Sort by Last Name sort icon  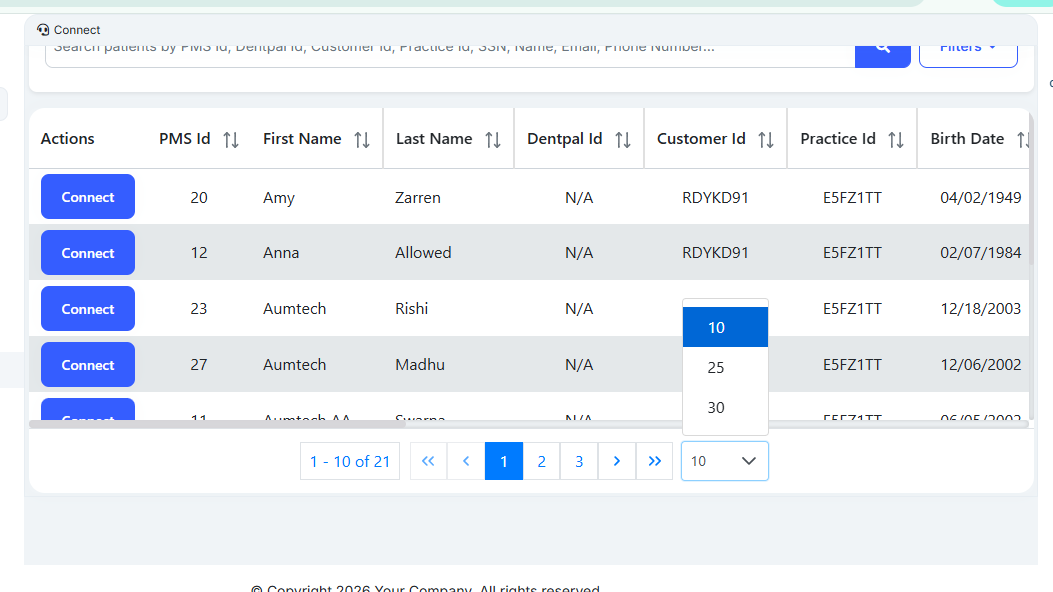tap(492, 140)
